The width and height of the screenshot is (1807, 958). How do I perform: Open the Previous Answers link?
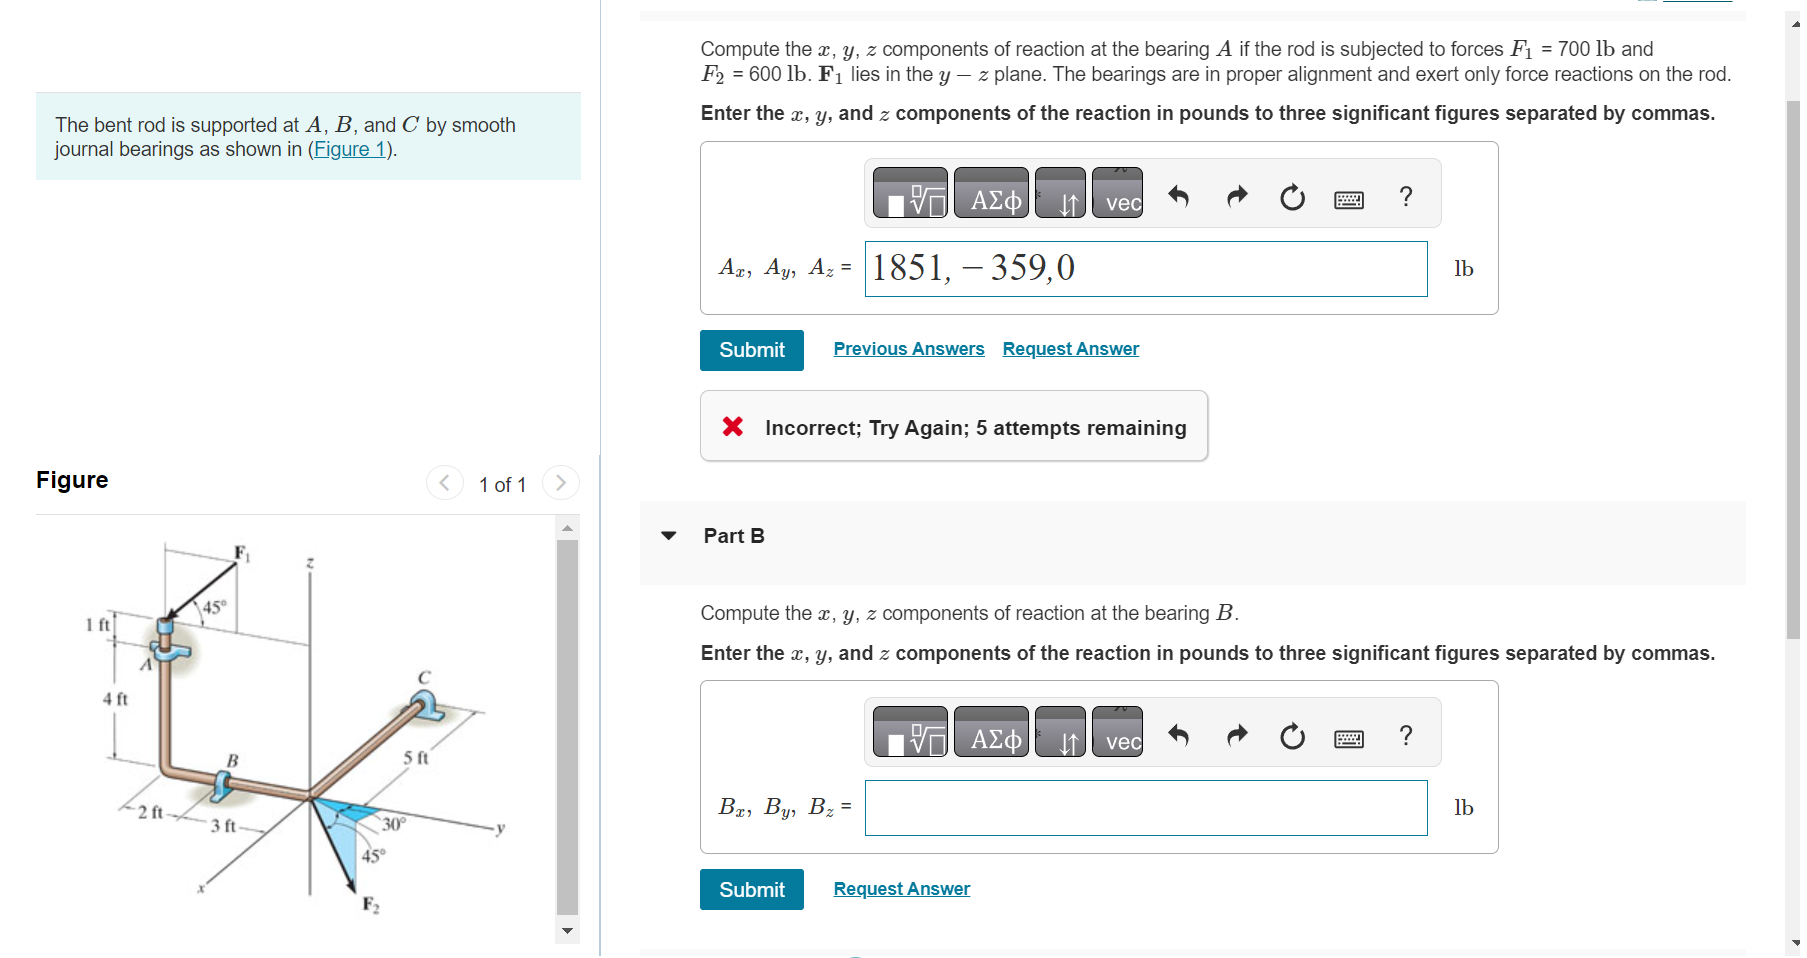coord(908,348)
